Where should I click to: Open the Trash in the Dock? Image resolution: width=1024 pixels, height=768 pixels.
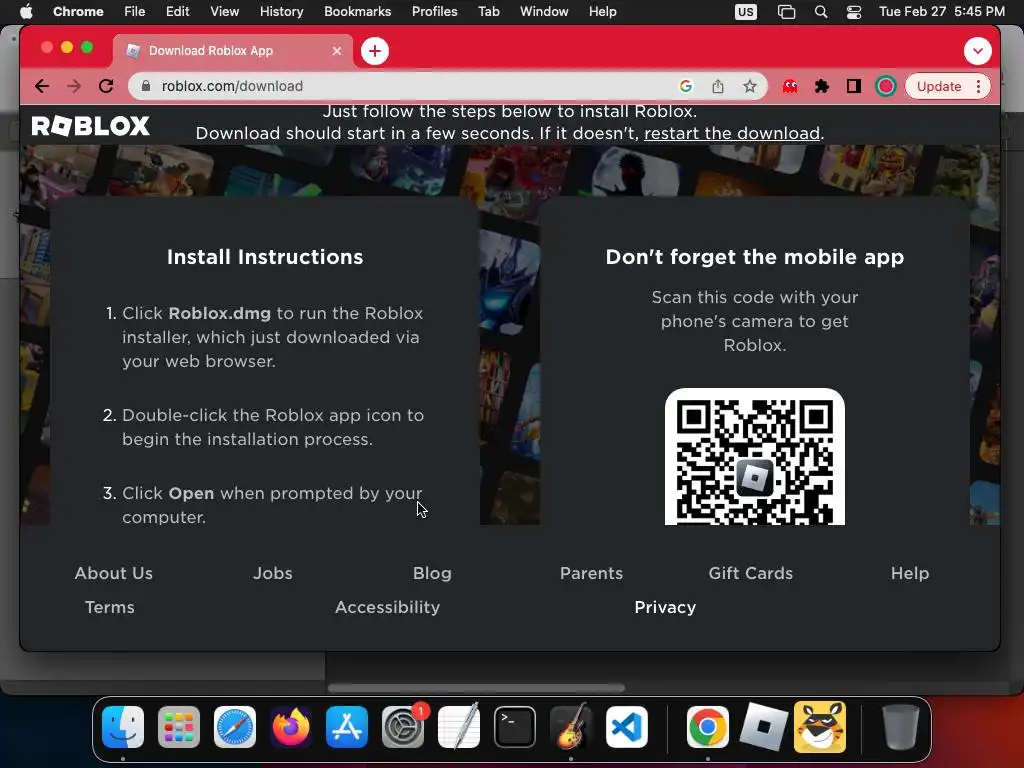click(x=900, y=727)
